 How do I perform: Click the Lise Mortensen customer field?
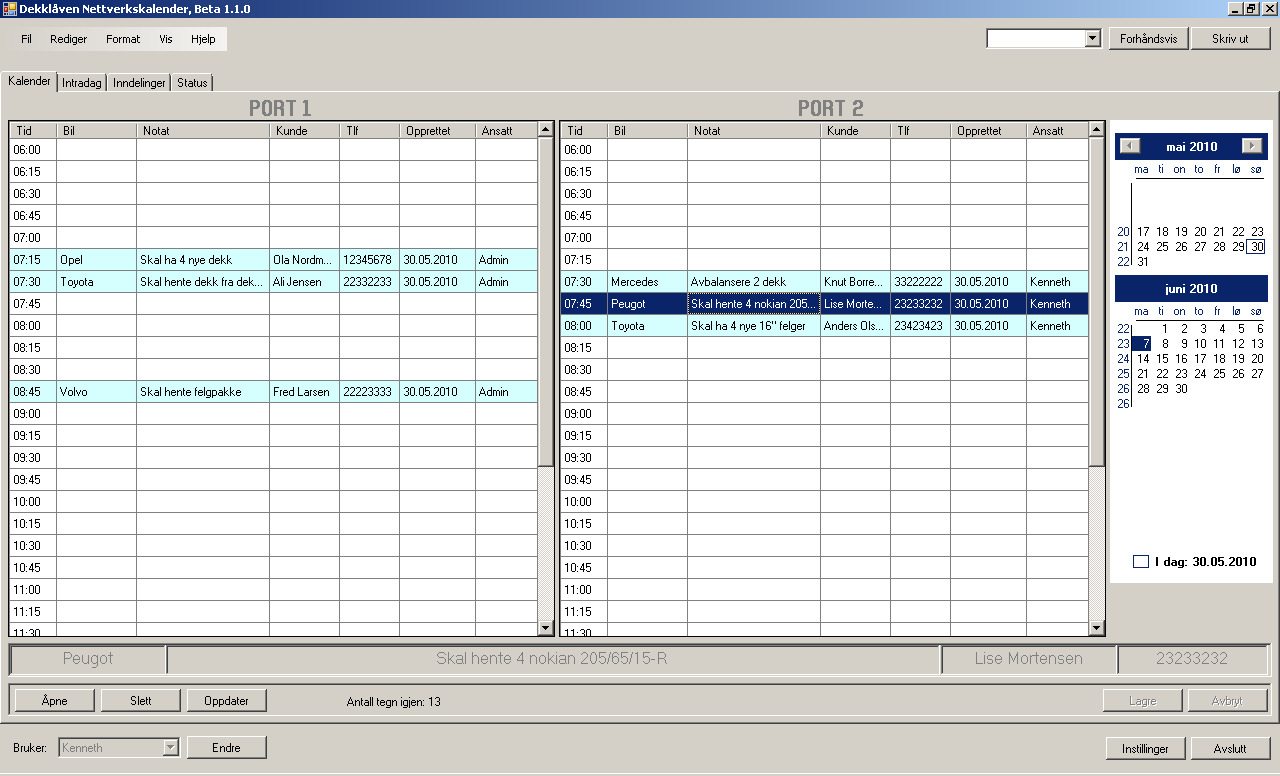click(x=1029, y=659)
